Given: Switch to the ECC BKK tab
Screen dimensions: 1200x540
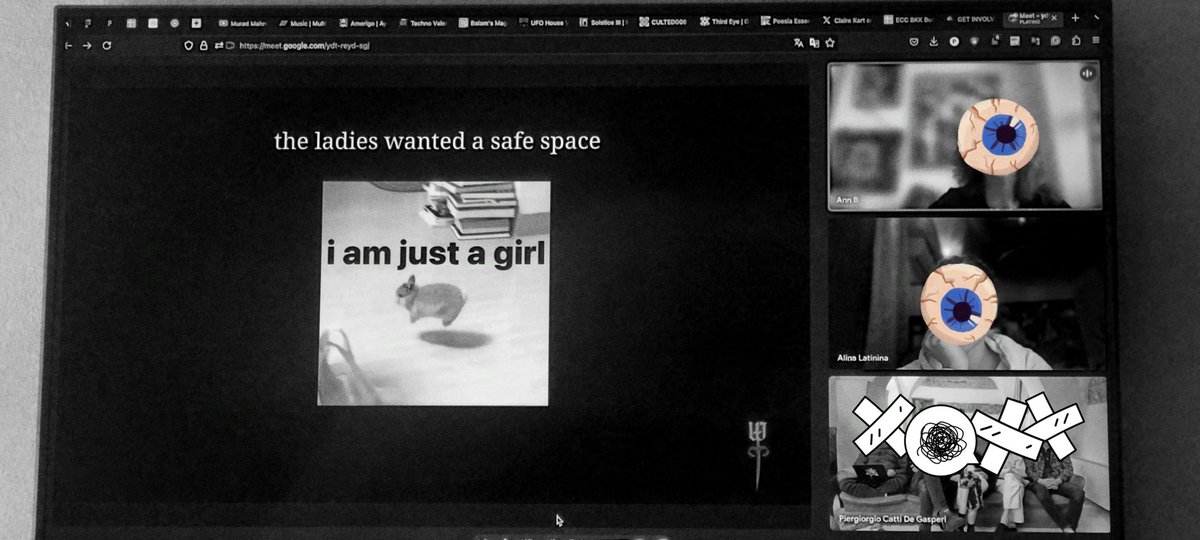Looking at the screenshot, I should [906, 20].
